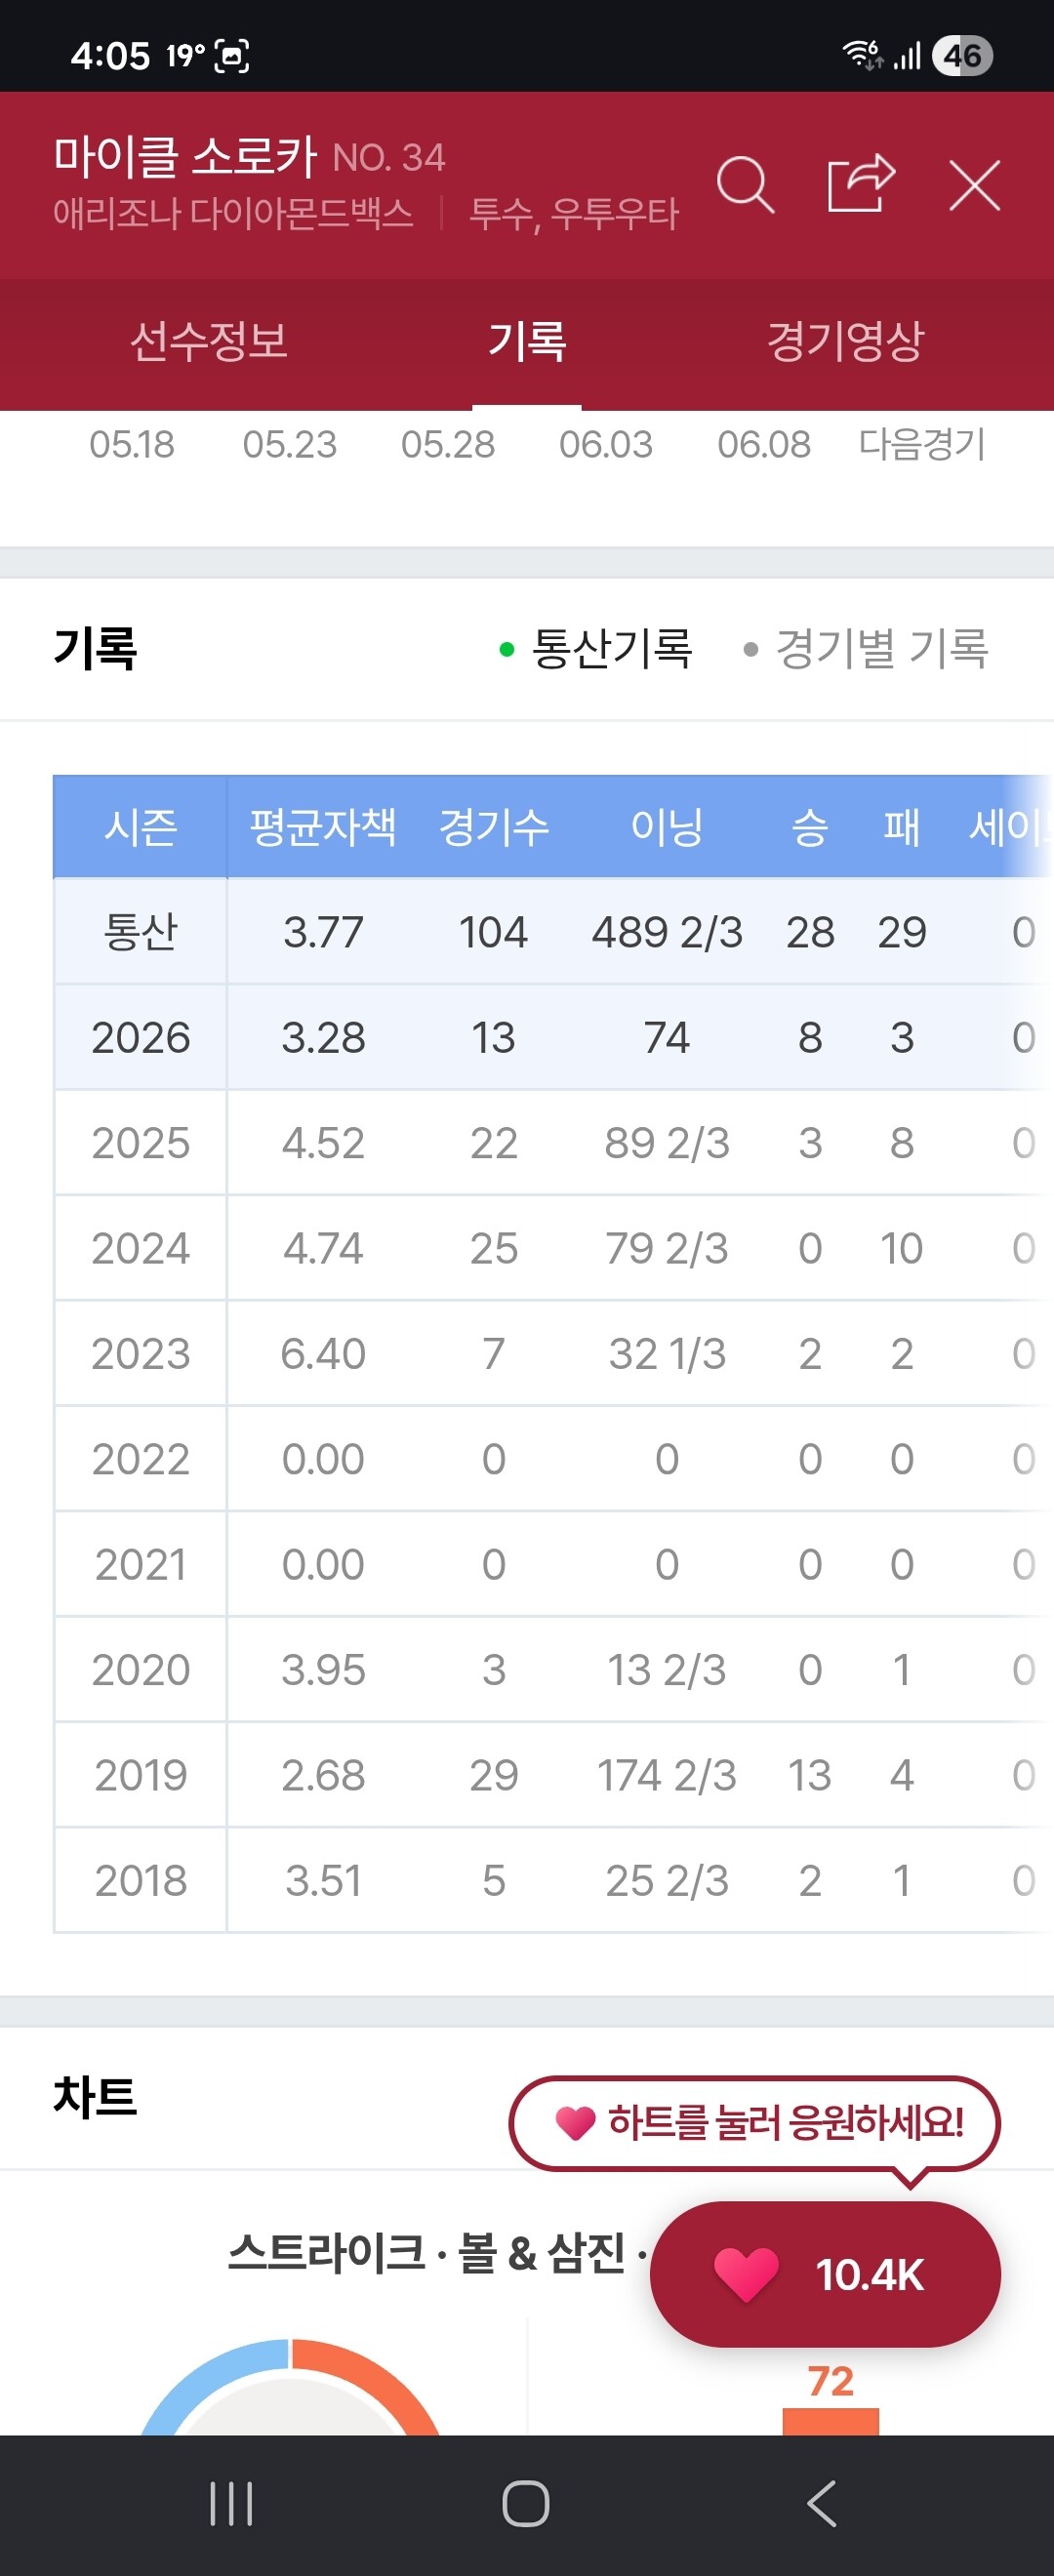Open Android recent apps button
The height and width of the screenshot is (2576, 1054).
pos(231,2503)
